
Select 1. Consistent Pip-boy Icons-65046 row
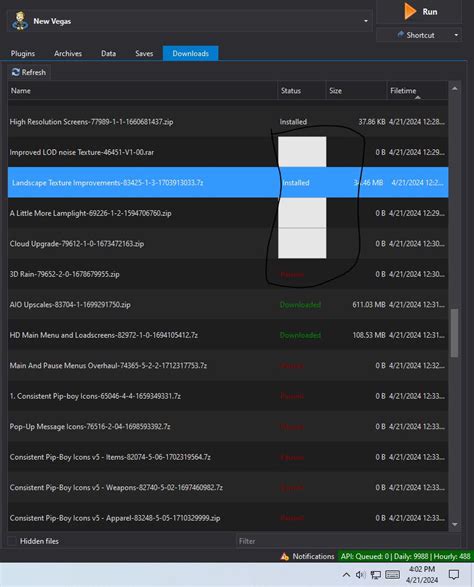[228, 396]
